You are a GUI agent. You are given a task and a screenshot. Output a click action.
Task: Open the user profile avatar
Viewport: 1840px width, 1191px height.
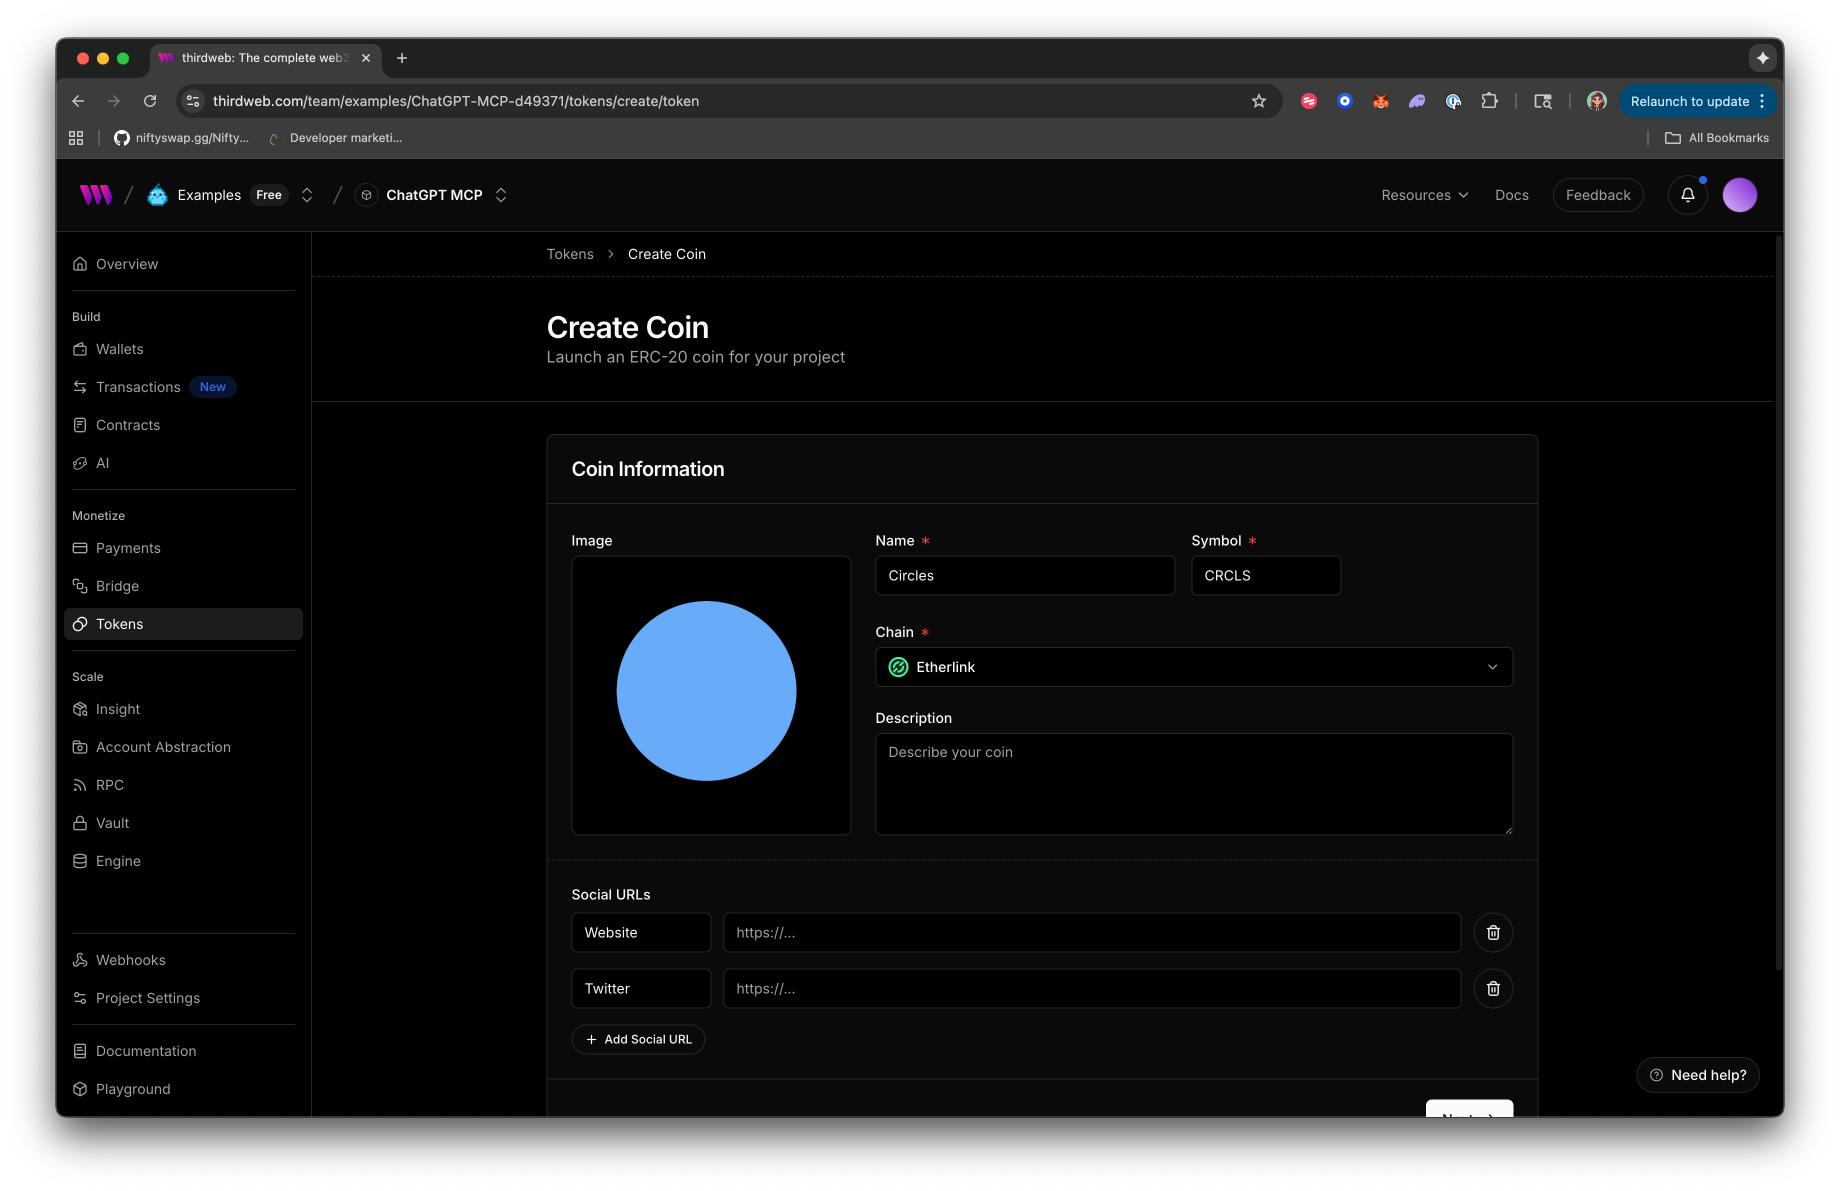[x=1739, y=195]
